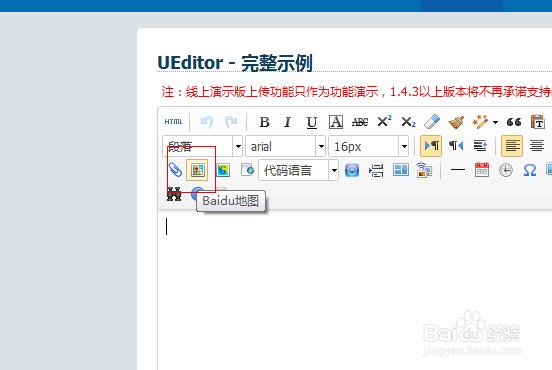
Task: Click the first-line indent icon
Action: coord(480,146)
